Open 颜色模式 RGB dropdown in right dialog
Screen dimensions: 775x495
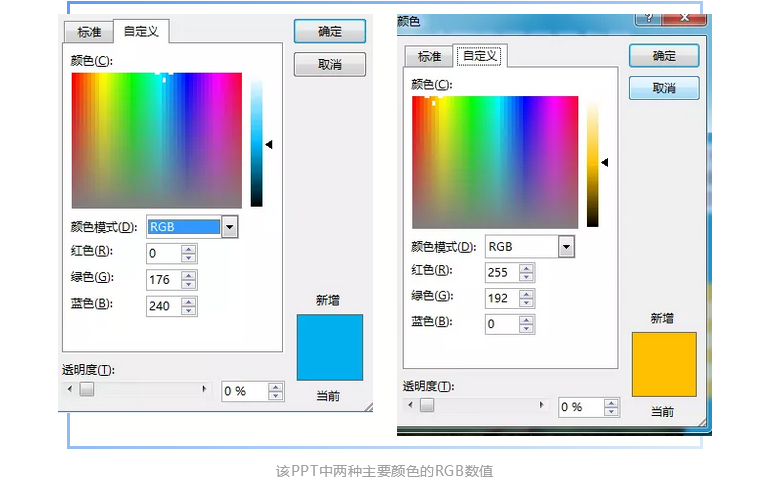[x=566, y=247]
